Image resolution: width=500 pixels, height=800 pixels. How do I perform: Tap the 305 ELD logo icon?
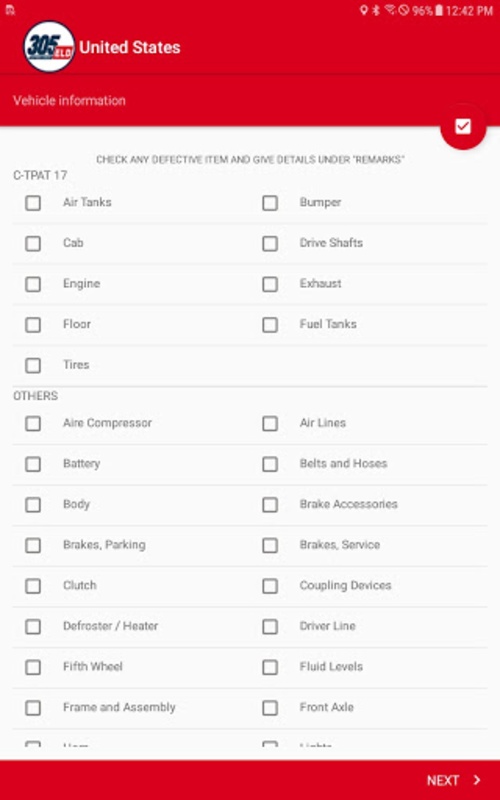click(x=49, y=47)
